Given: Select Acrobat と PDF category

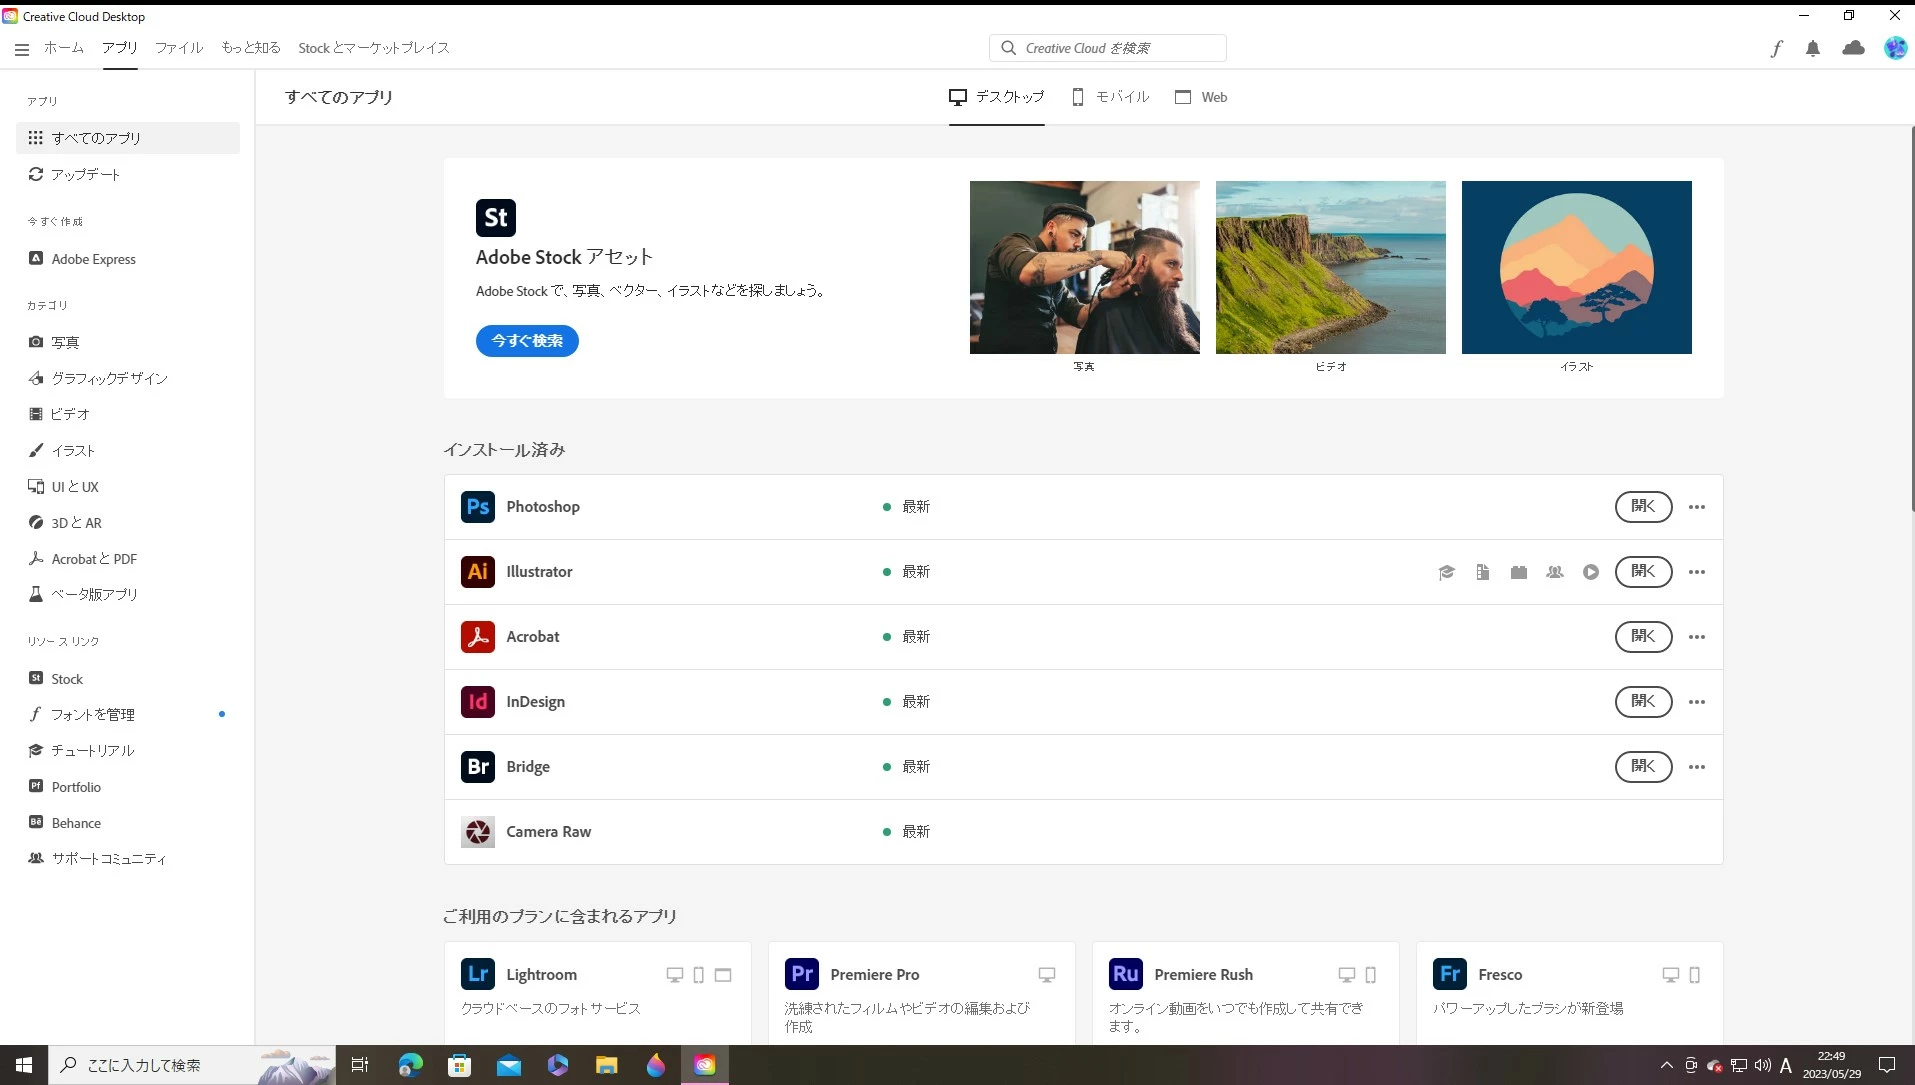Looking at the screenshot, I should tap(128, 559).
